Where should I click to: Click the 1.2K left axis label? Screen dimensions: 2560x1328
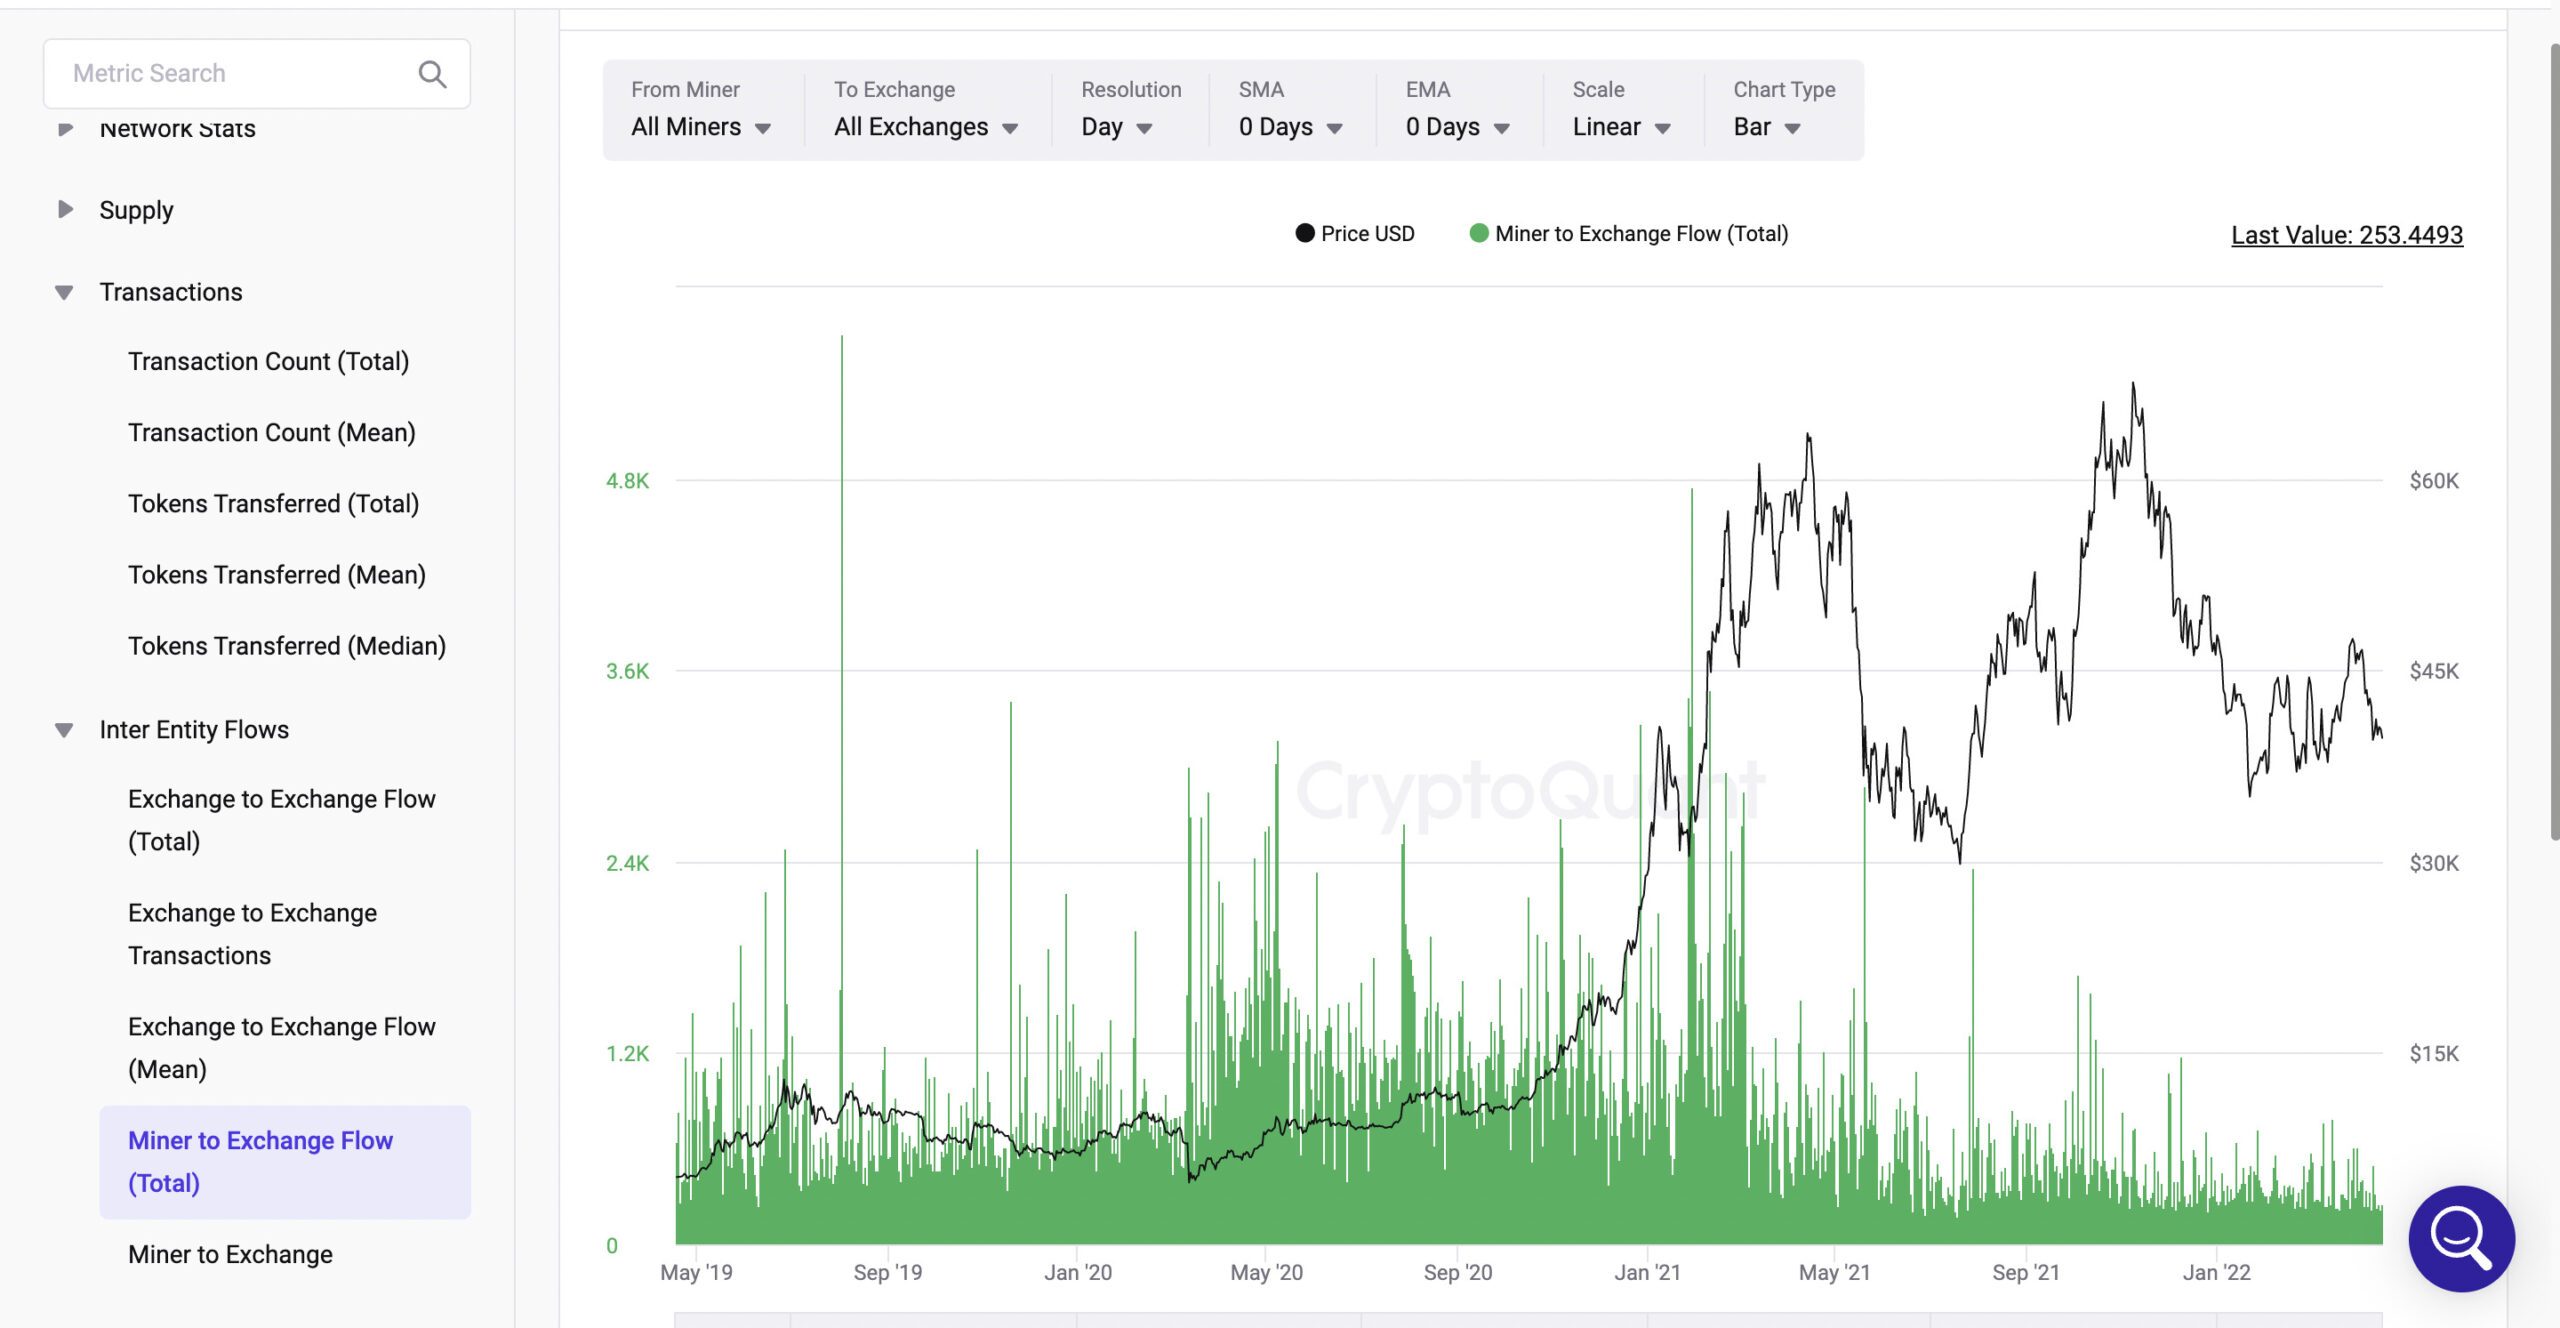click(x=627, y=1053)
